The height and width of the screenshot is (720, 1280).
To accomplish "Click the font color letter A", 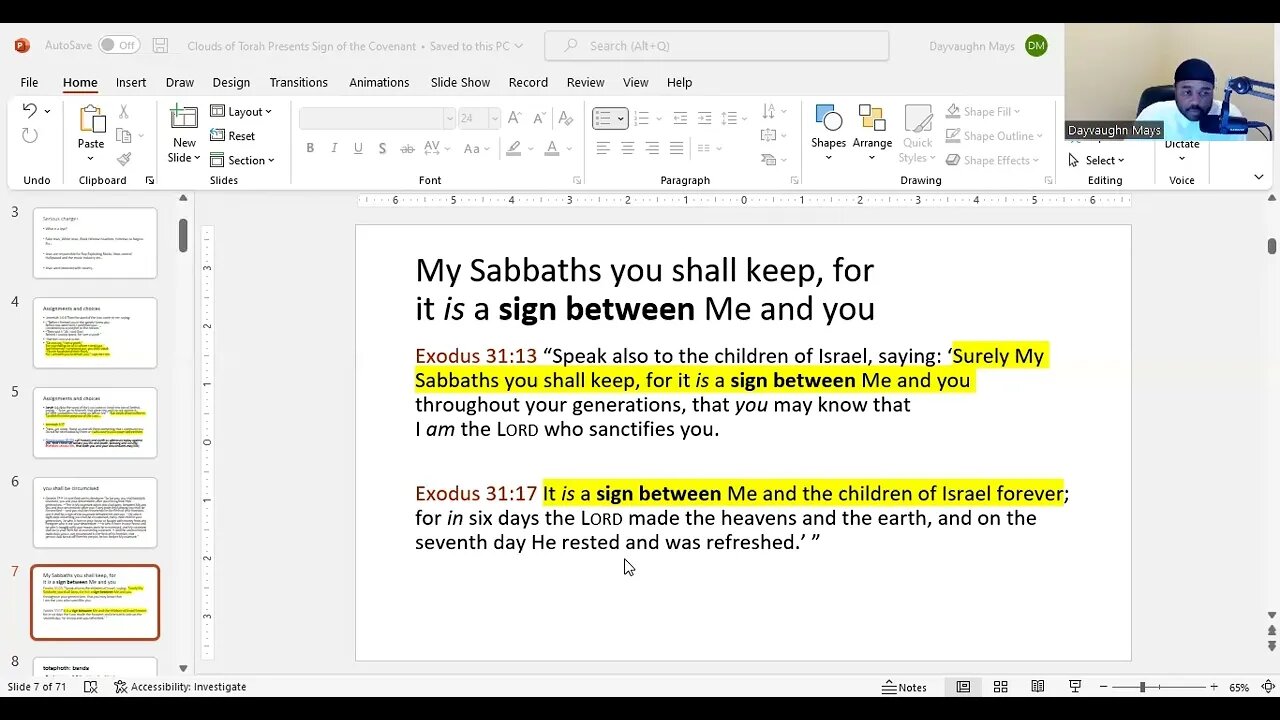I will pos(551,148).
